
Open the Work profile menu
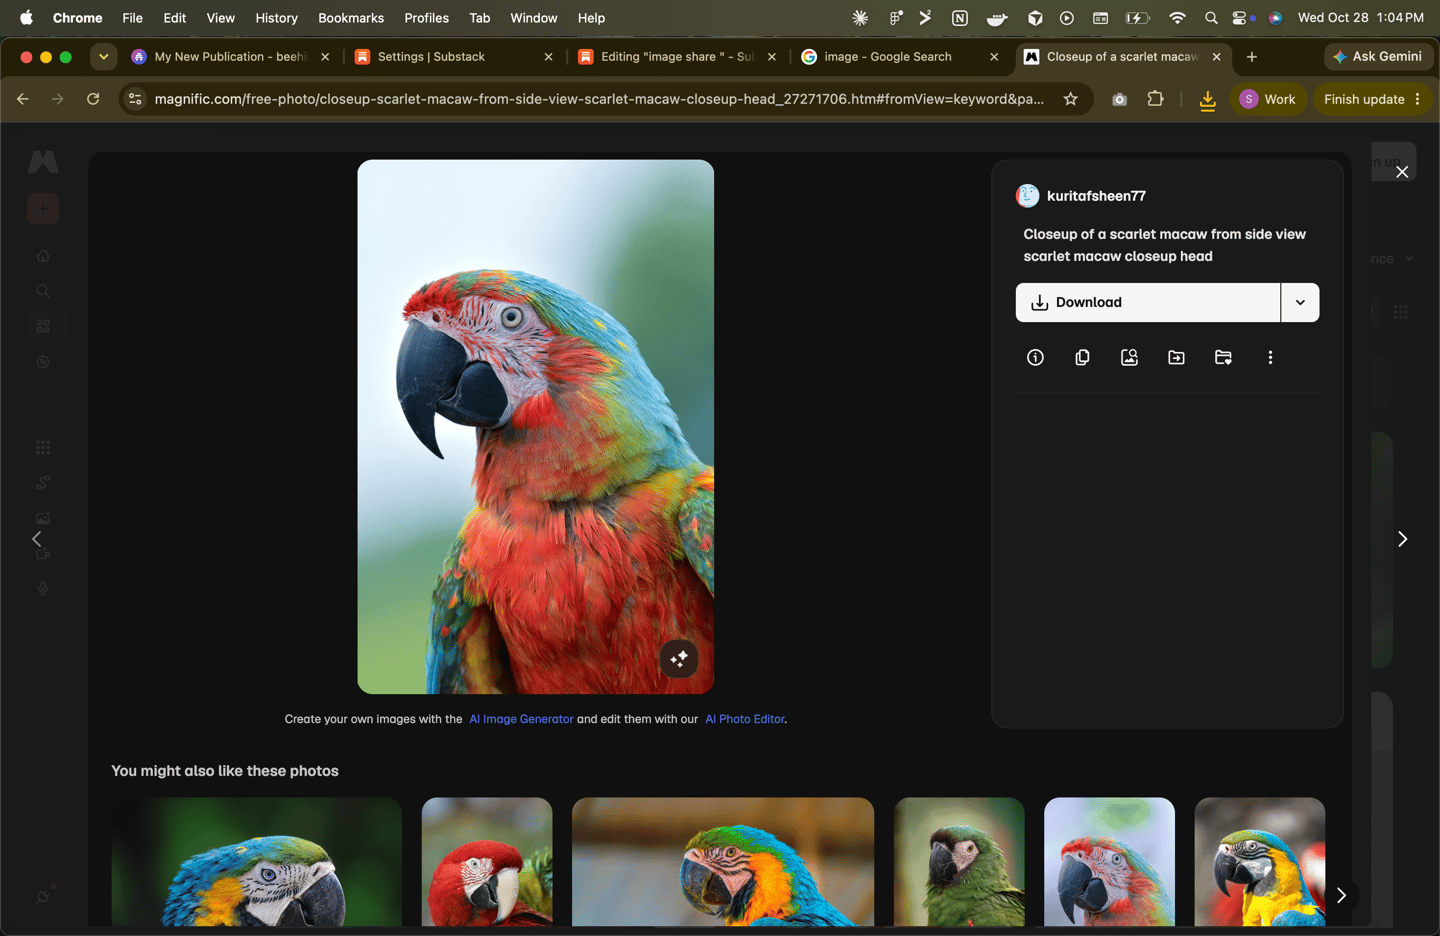click(x=1267, y=99)
